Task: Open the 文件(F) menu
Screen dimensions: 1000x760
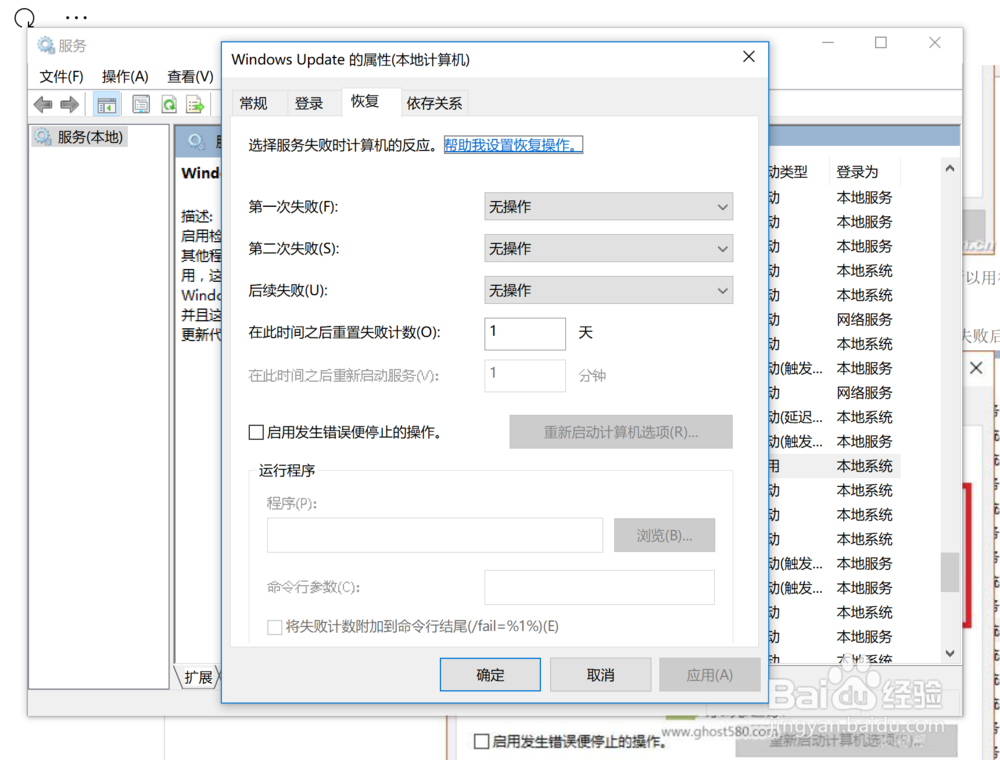Action: tap(61, 77)
